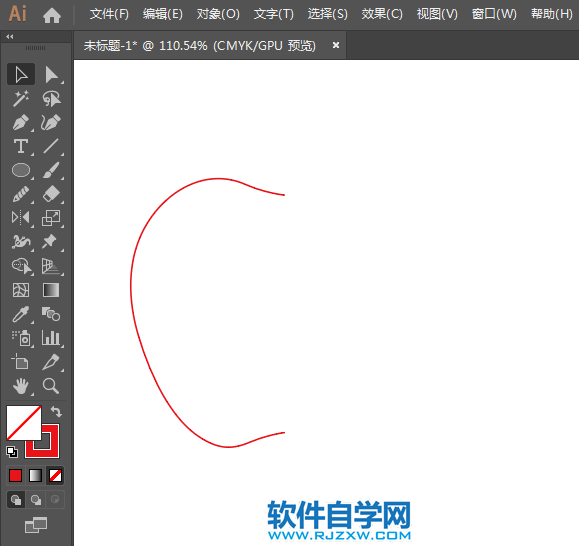Pick the Eyedropper tool
Screen dimensions: 579x546
point(21,314)
